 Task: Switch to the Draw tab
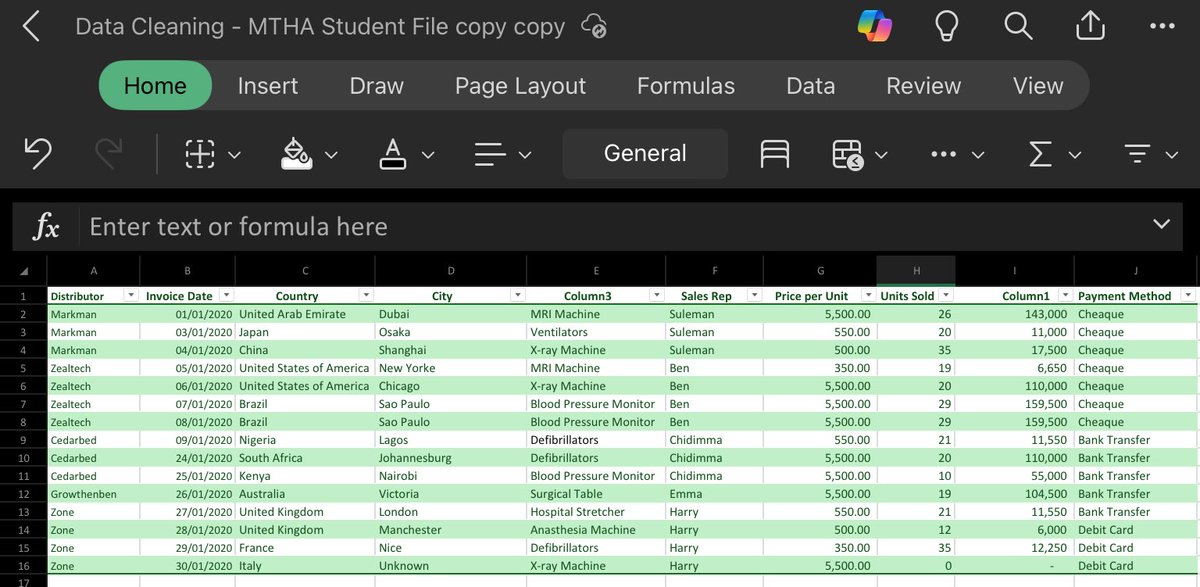click(x=377, y=86)
